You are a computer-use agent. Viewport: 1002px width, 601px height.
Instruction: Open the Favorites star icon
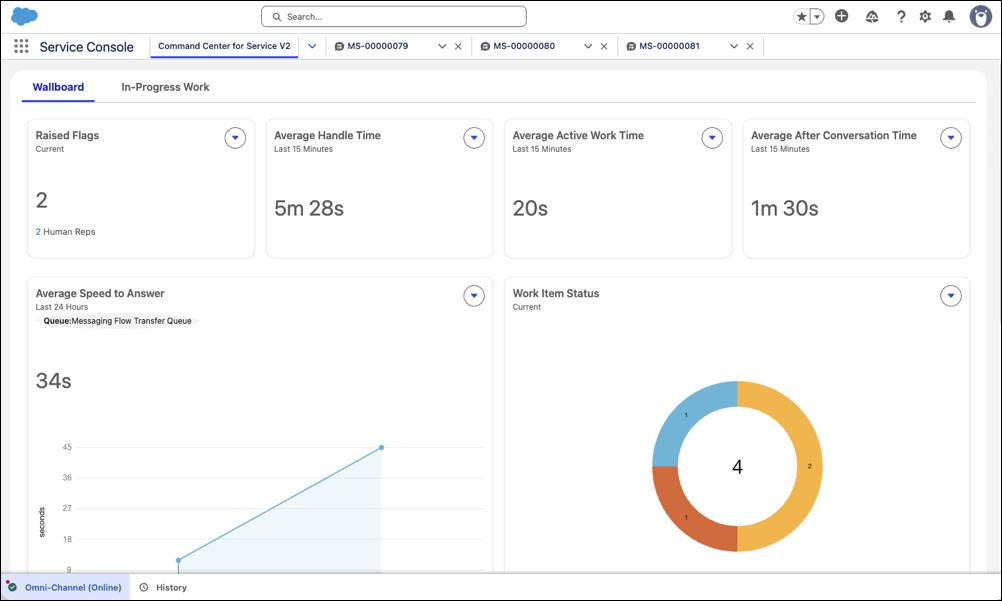[x=801, y=17]
